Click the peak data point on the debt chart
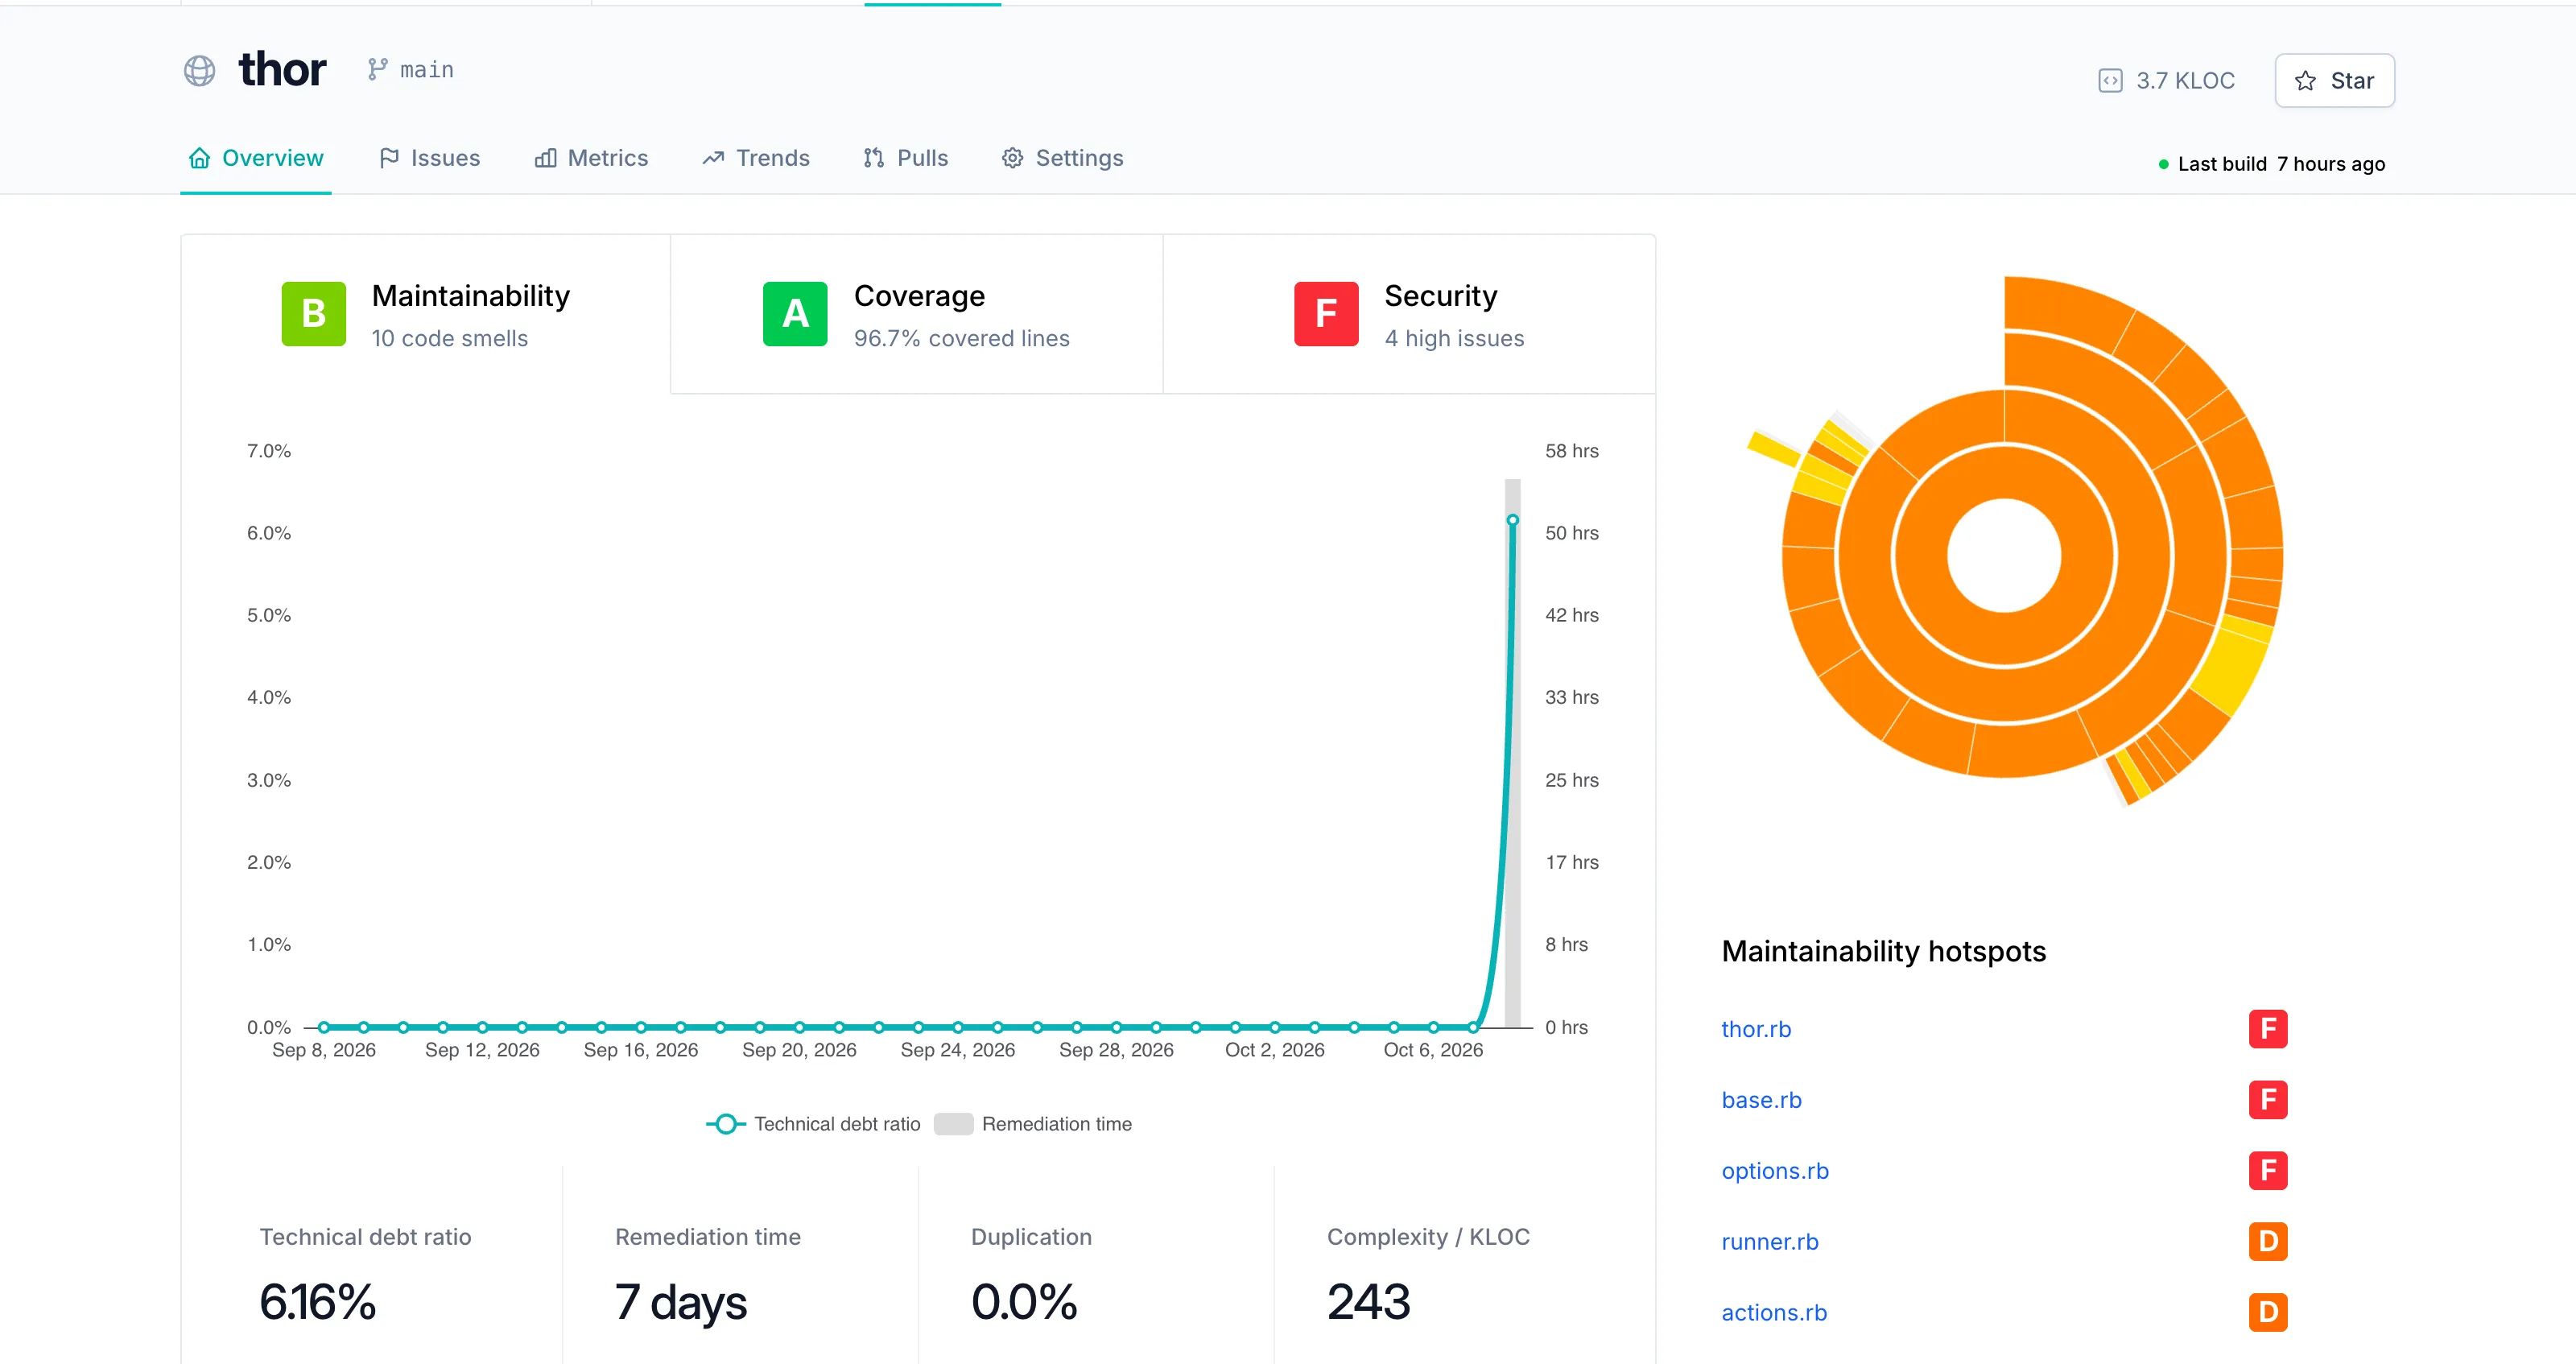The image size is (2576, 1364). click(x=1513, y=520)
